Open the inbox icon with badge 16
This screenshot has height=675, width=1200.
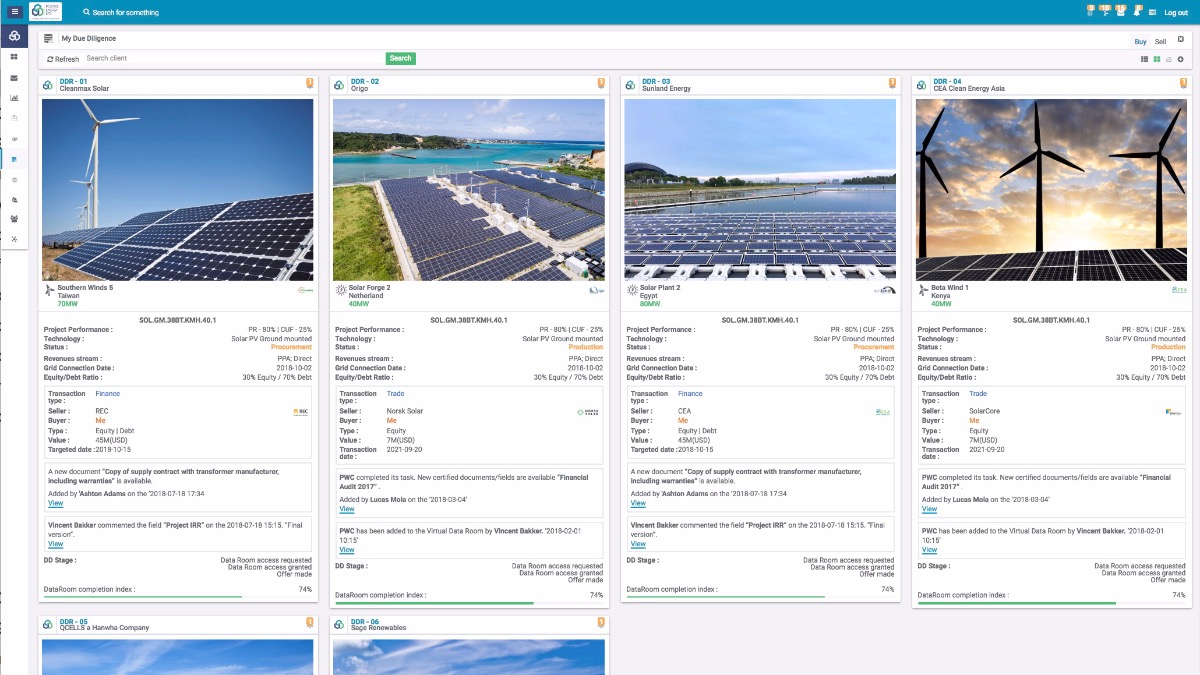click(1120, 11)
